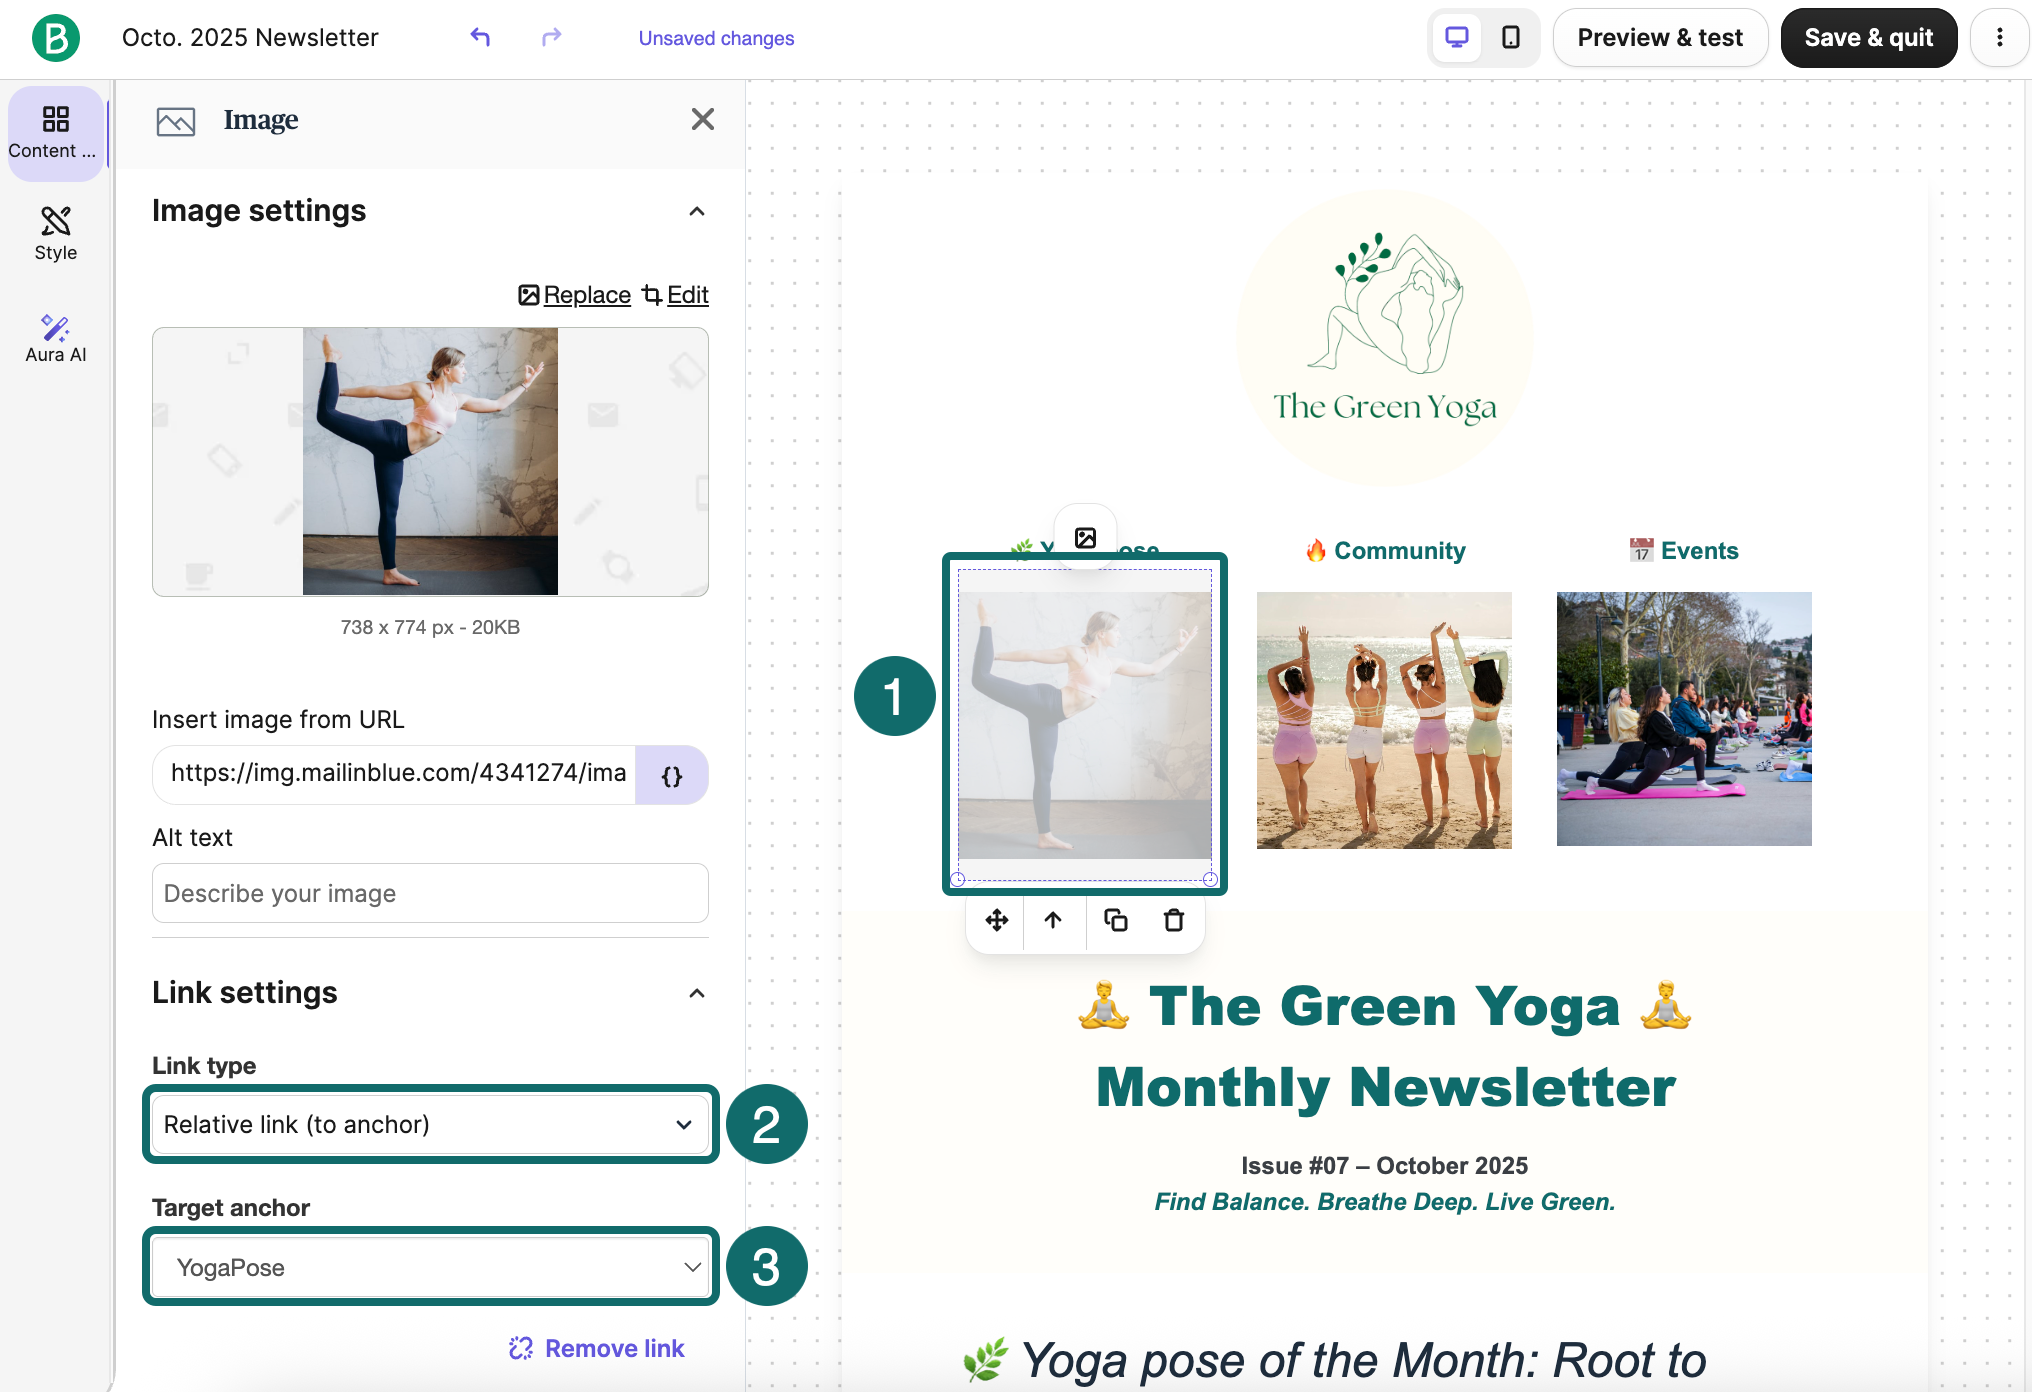Open the Link type dropdown
Image resolution: width=2032 pixels, height=1392 pixels.
430,1124
